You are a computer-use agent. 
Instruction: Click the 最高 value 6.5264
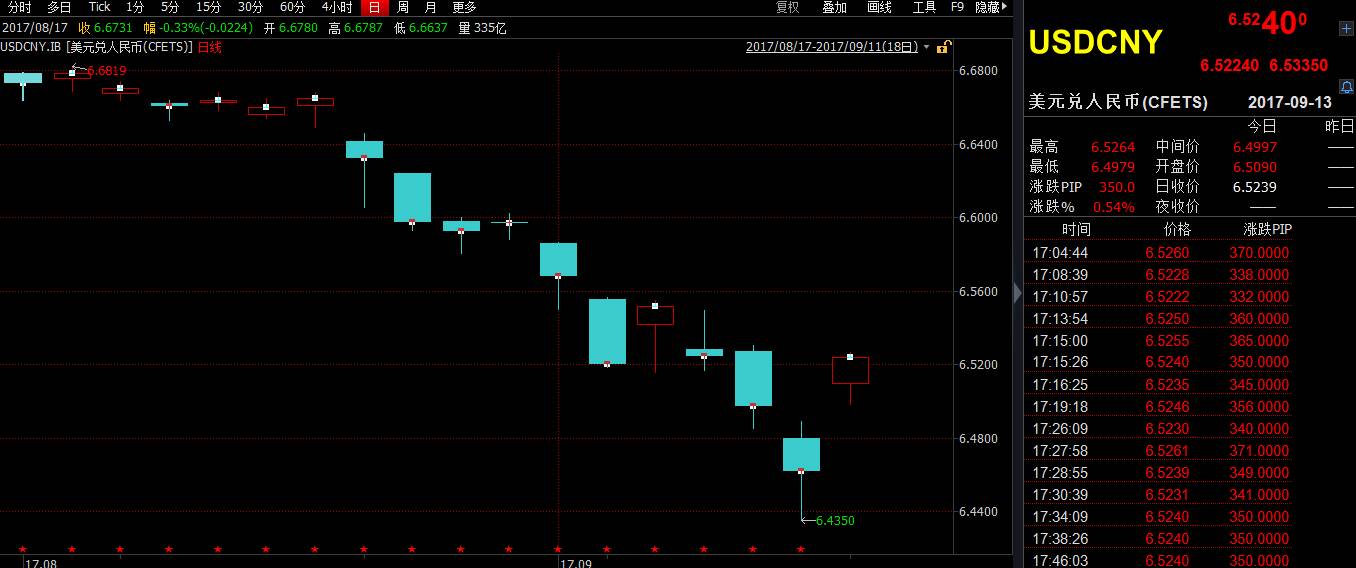(1113, 147)
